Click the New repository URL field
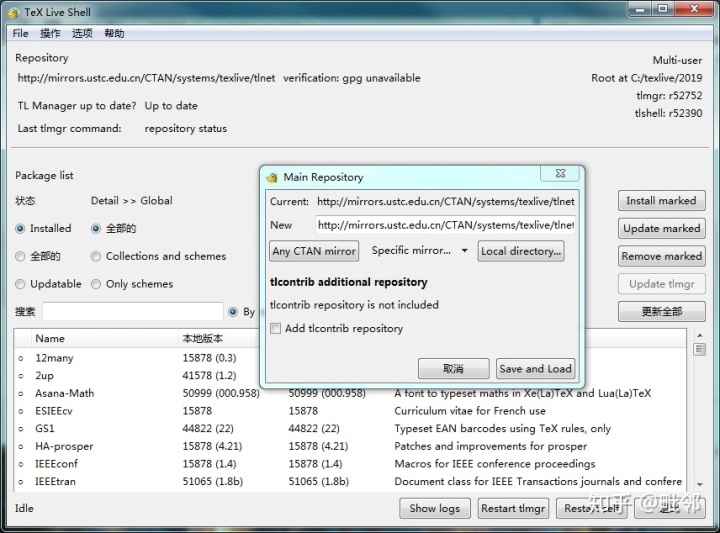Image resolution: width=720 pixels, height=533 pixels. pos(445,225)
